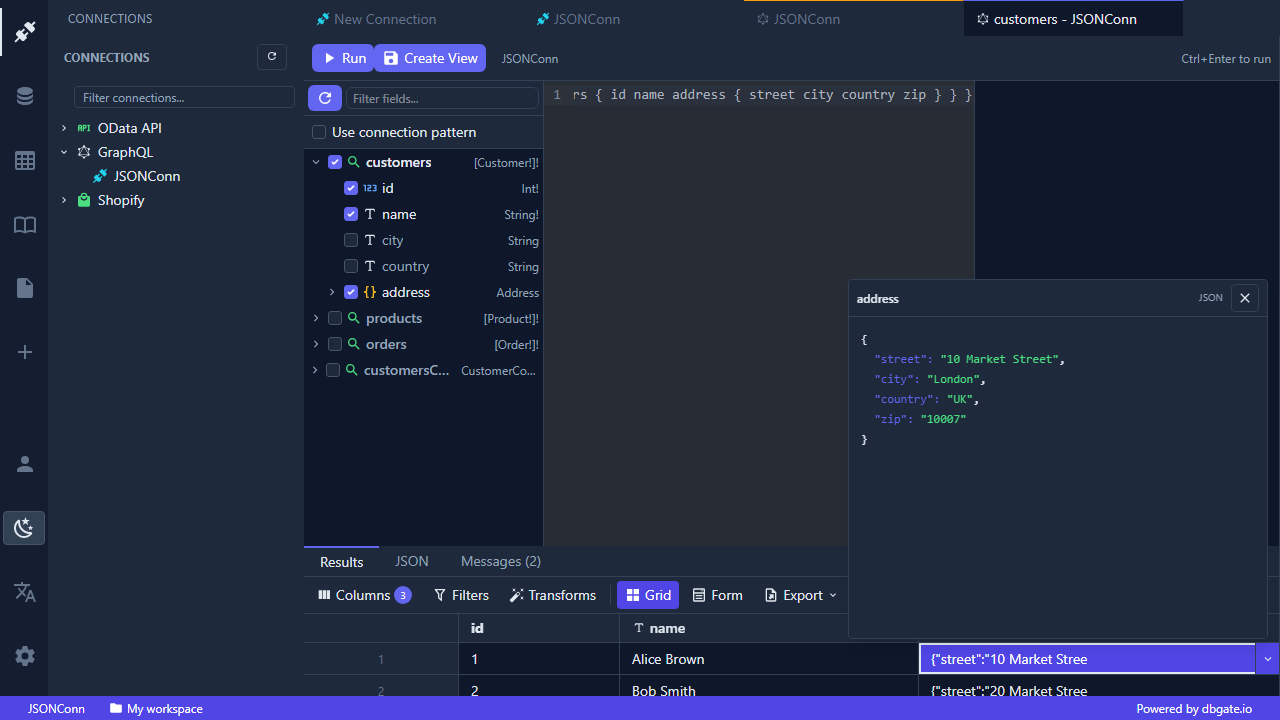
Task: Expand the OData API connection
Action: pyautogui.click(x=64, y=128)
